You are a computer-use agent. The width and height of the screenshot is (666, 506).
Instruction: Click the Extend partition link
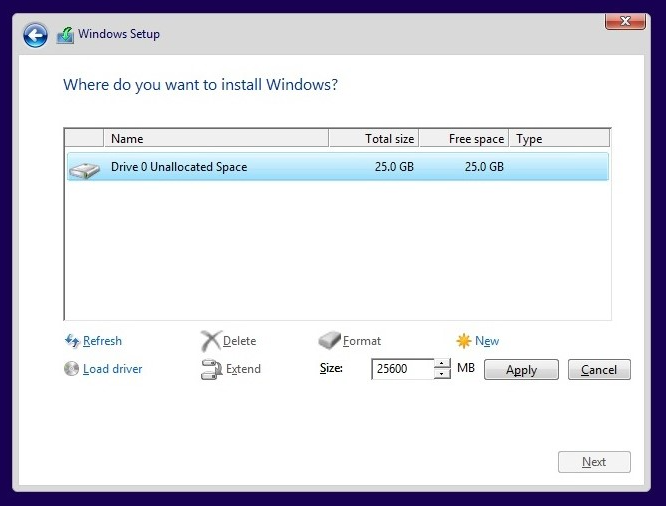(x=243, y=369)
